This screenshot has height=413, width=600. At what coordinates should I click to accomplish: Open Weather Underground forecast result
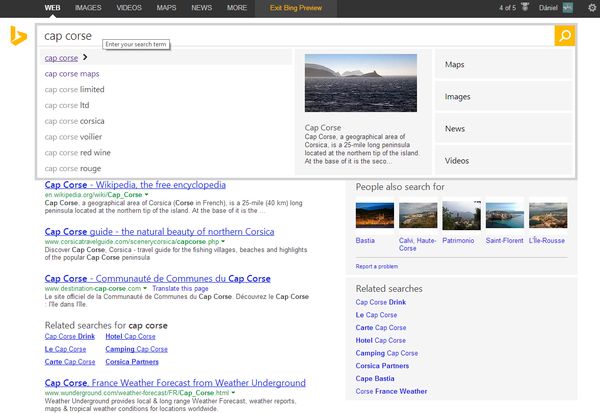(175, 383)
